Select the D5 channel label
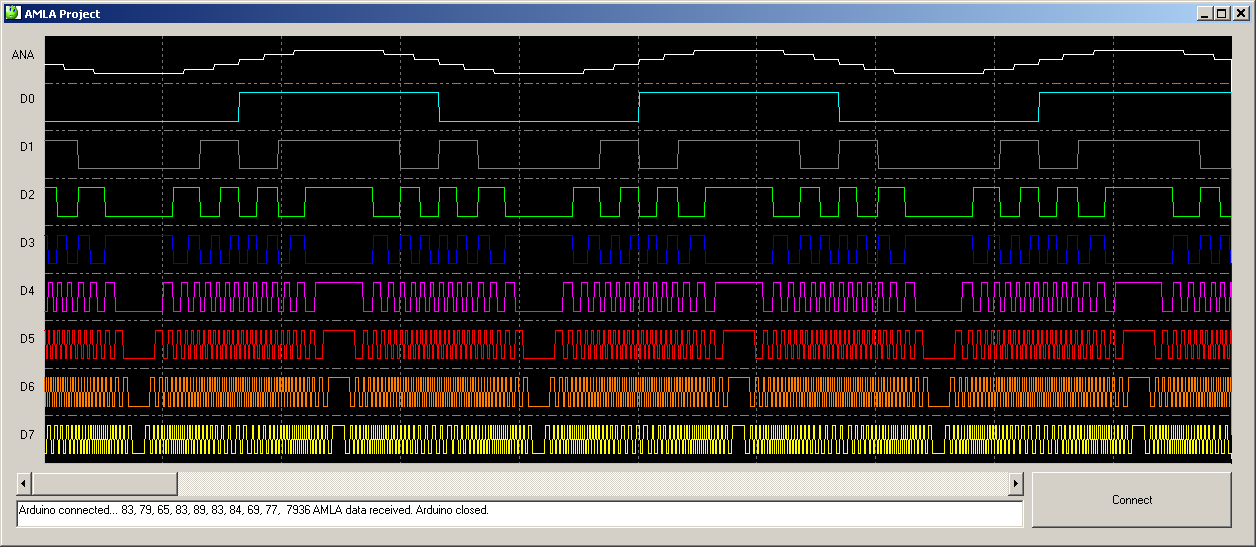The height and width of the screenshot is (547, 1256). pos(27,339)
